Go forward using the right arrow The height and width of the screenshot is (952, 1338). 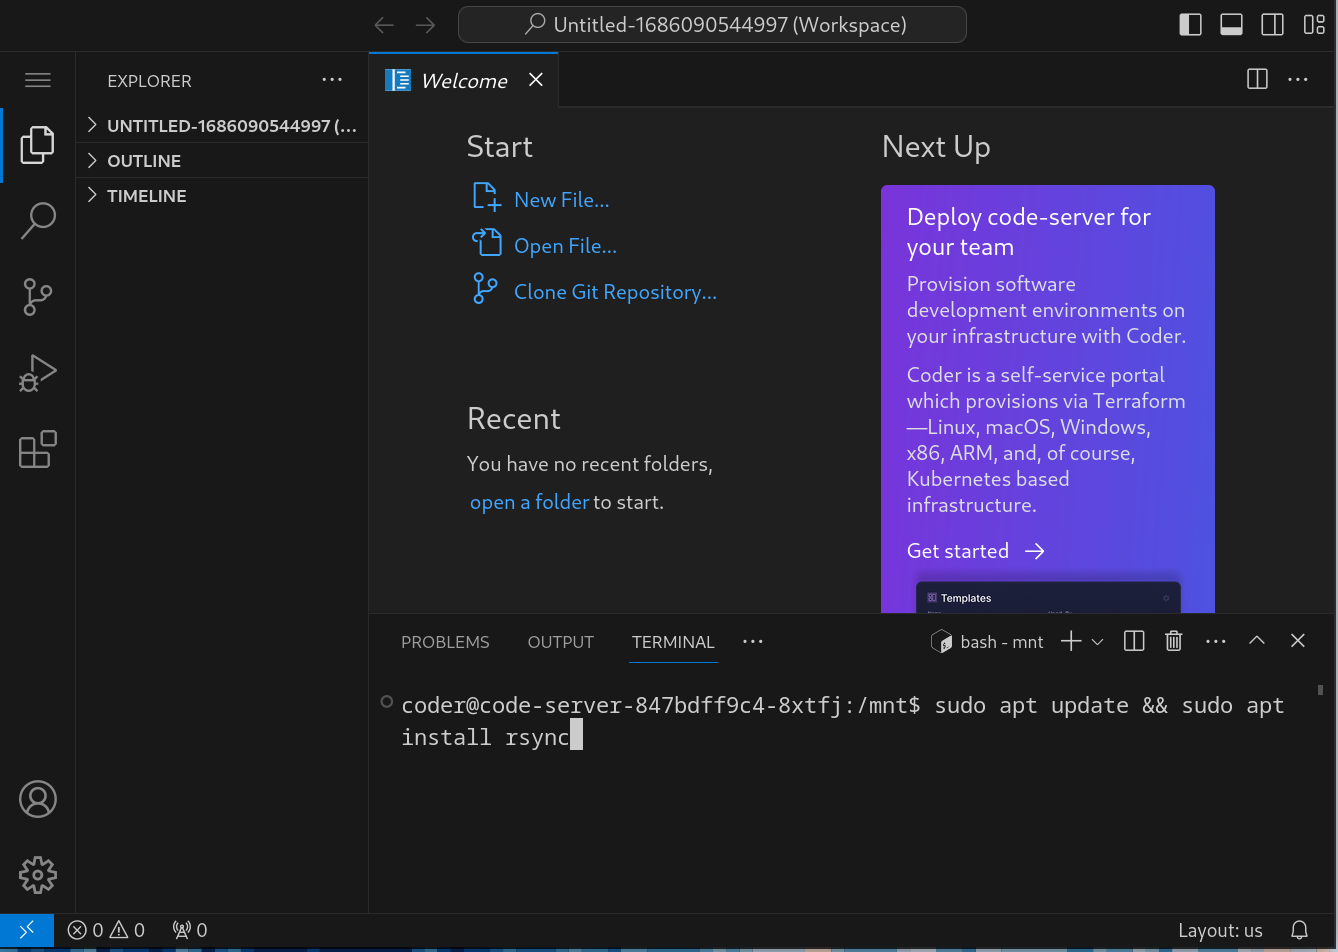(x=426, y=25)
